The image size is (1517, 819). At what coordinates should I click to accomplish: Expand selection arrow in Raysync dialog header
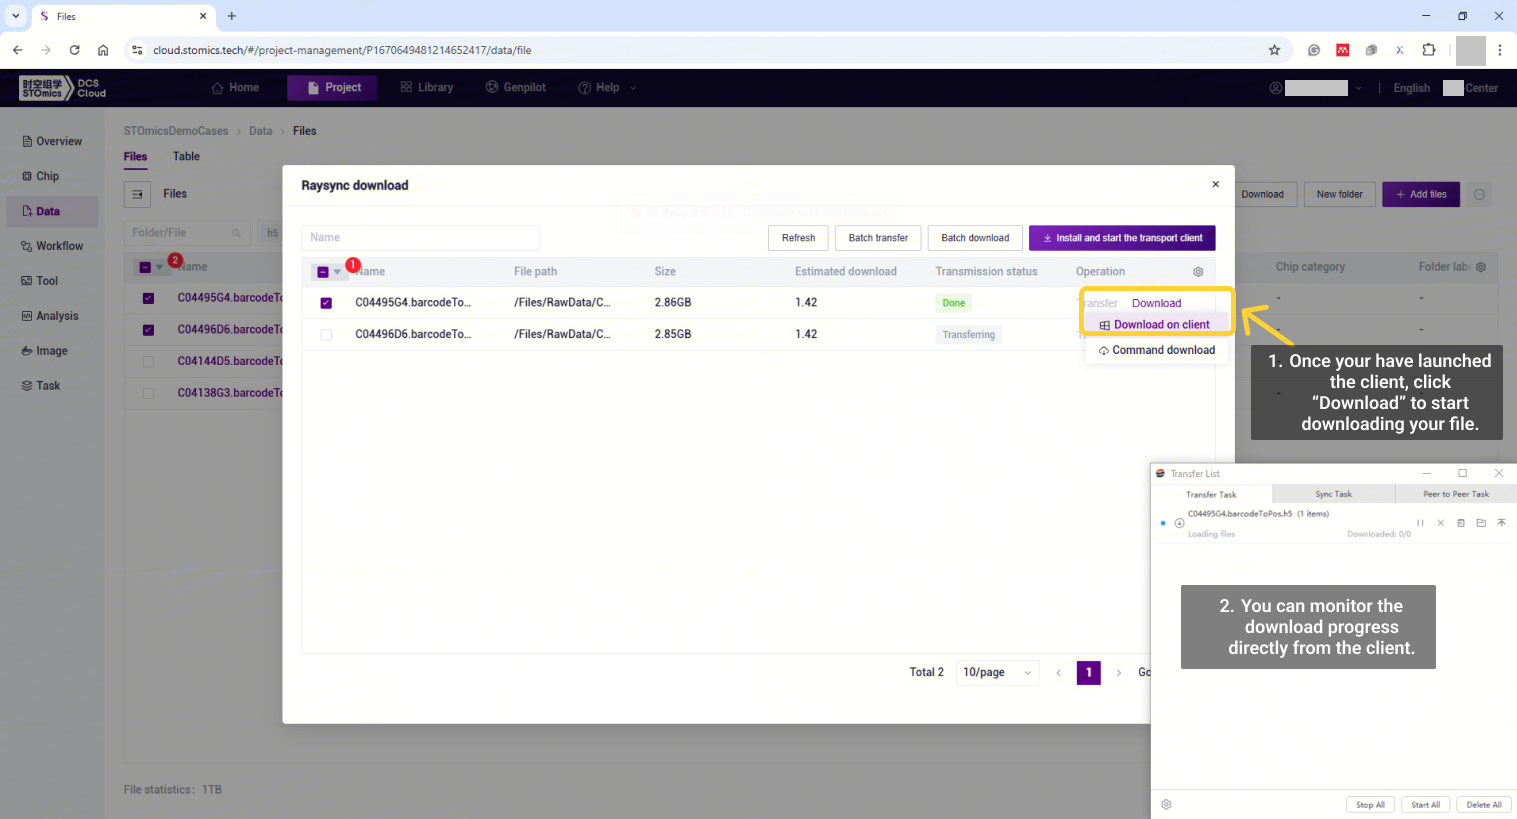coord(337,272)
